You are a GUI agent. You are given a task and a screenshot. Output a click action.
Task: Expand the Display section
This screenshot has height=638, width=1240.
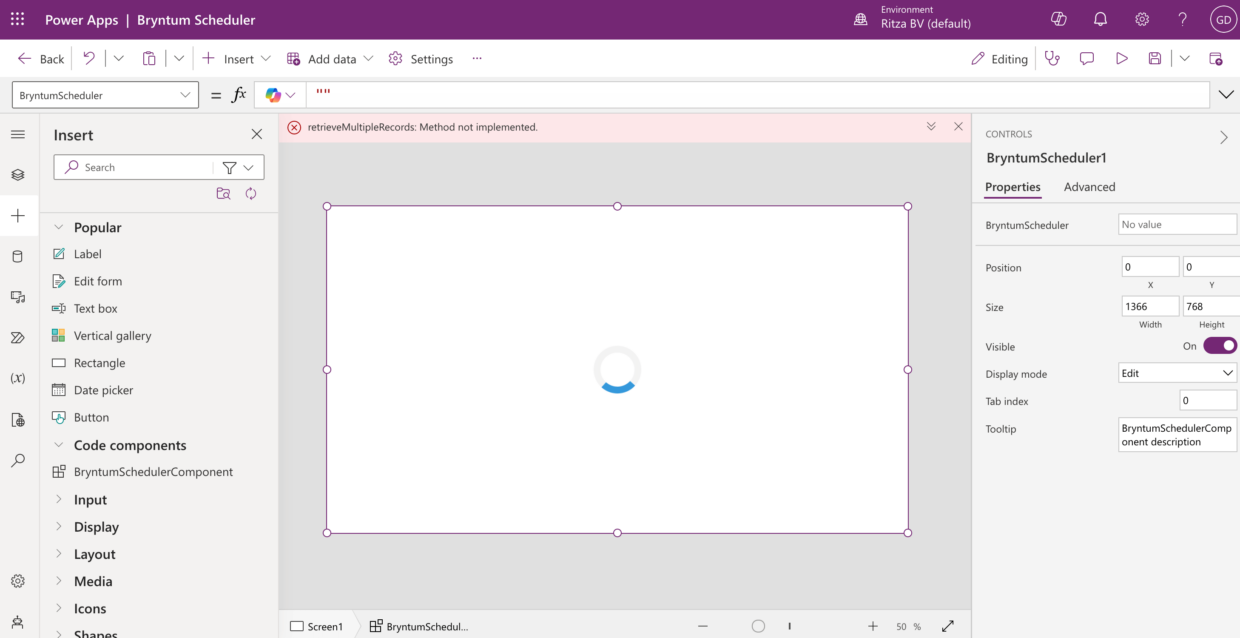(58, 527)
